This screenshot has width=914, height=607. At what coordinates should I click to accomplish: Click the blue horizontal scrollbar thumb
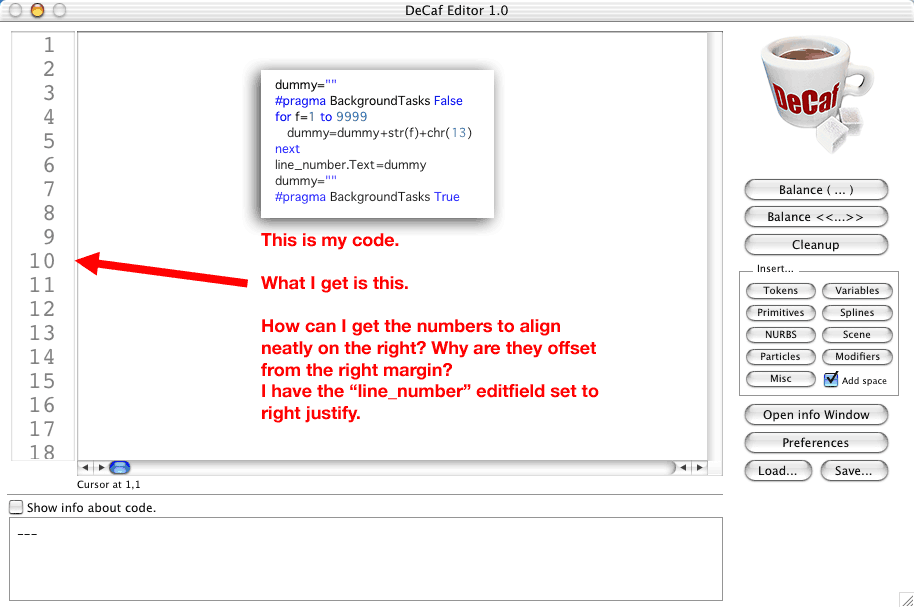coord(119,467)
